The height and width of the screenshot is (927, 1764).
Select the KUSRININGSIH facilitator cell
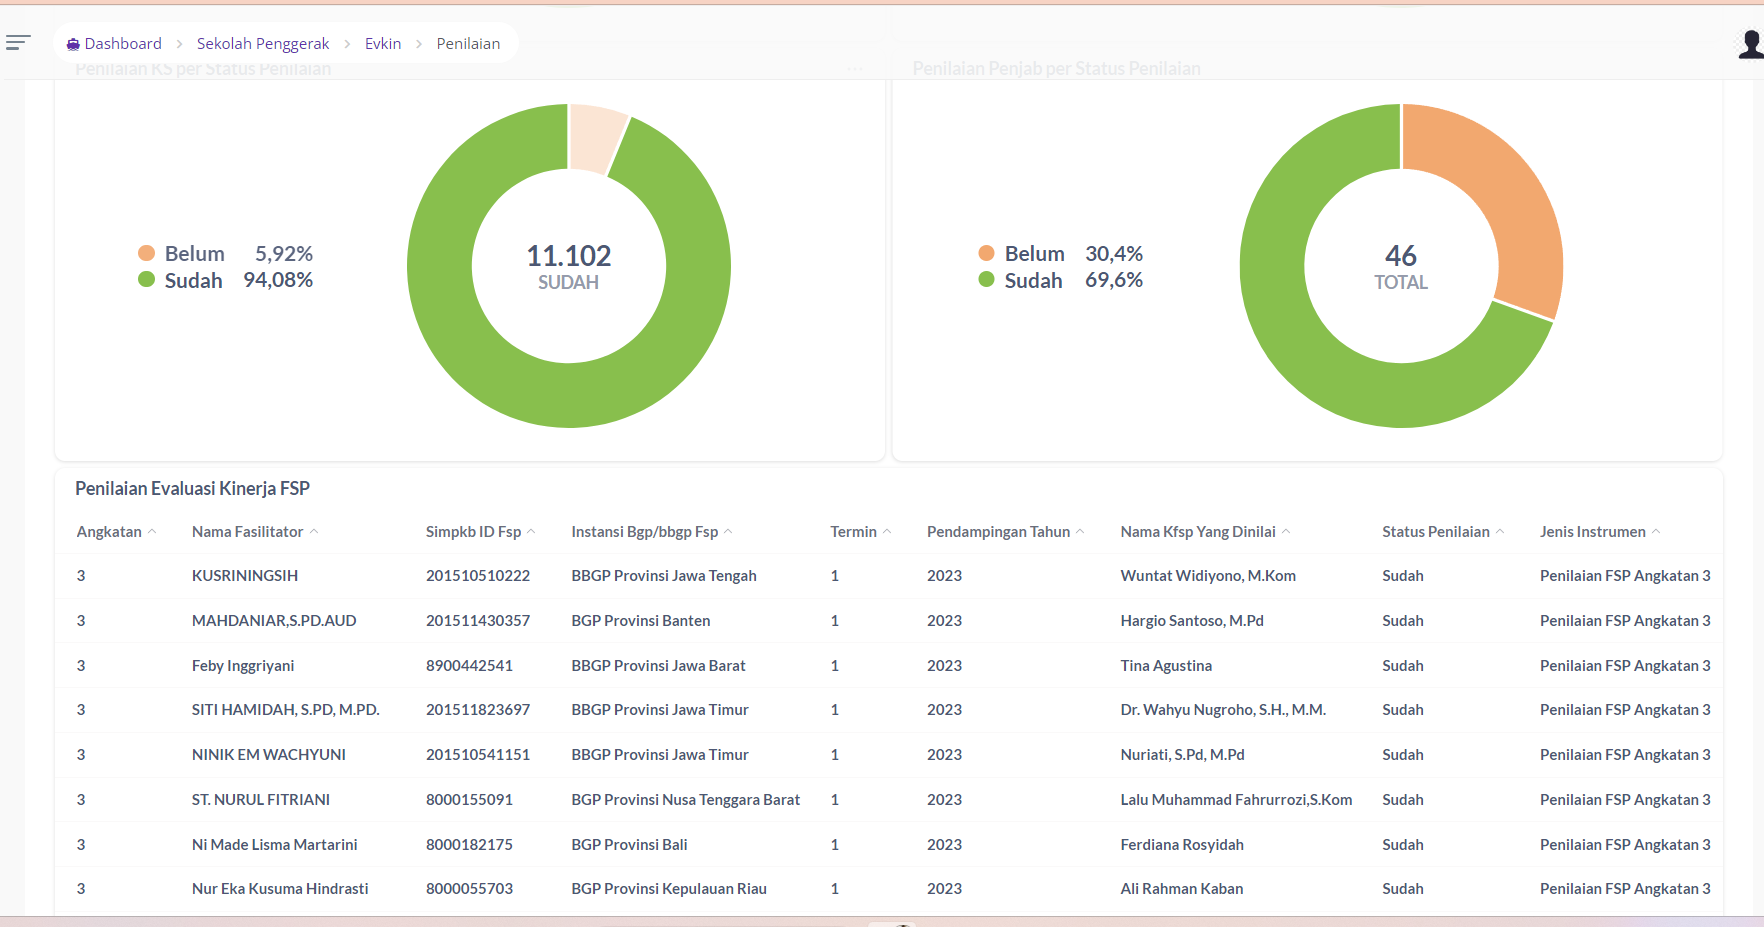[x=245, y=576]
